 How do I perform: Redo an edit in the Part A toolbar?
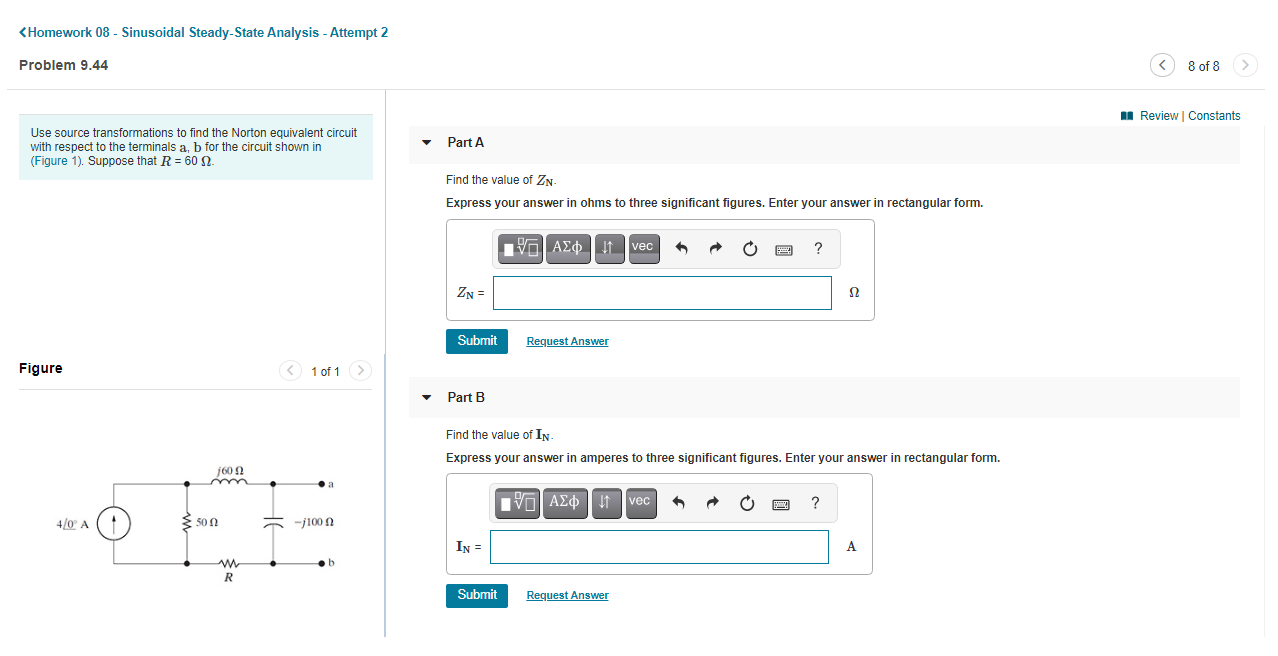click(x=714, y=248)
